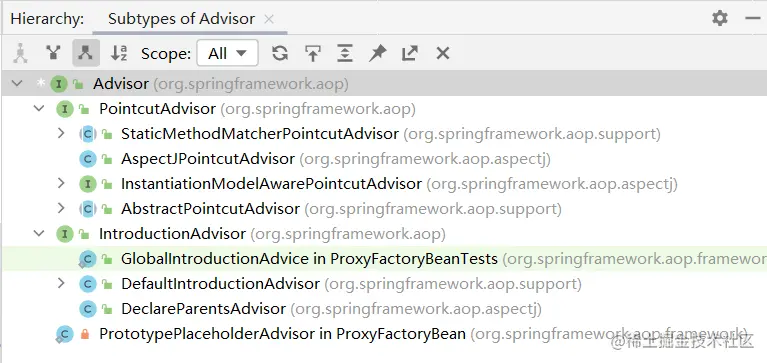
Task: Select PointcutAdvisor tree item
Action: tap(384, 109)
